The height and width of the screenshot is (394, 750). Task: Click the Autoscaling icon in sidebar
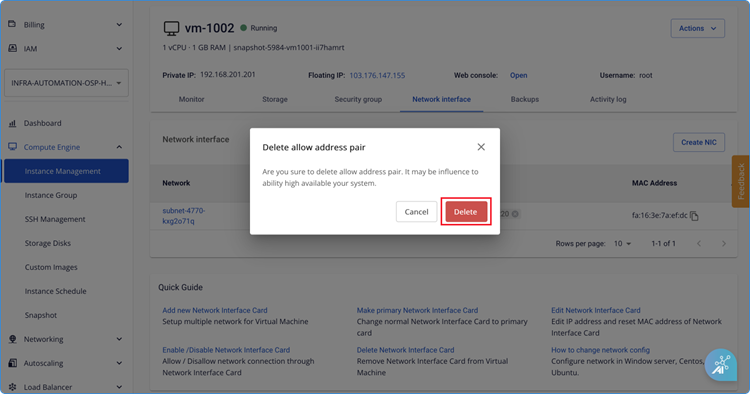point(12,363)
